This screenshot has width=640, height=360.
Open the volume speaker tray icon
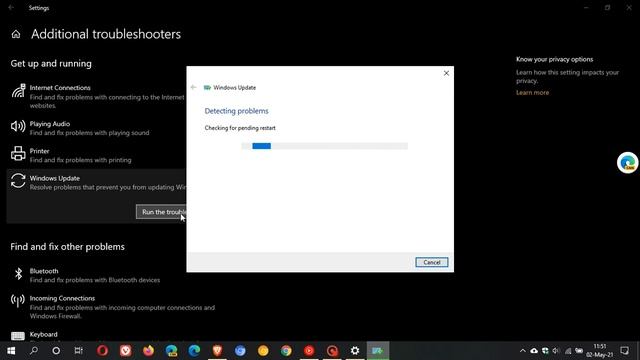(556, 351)
